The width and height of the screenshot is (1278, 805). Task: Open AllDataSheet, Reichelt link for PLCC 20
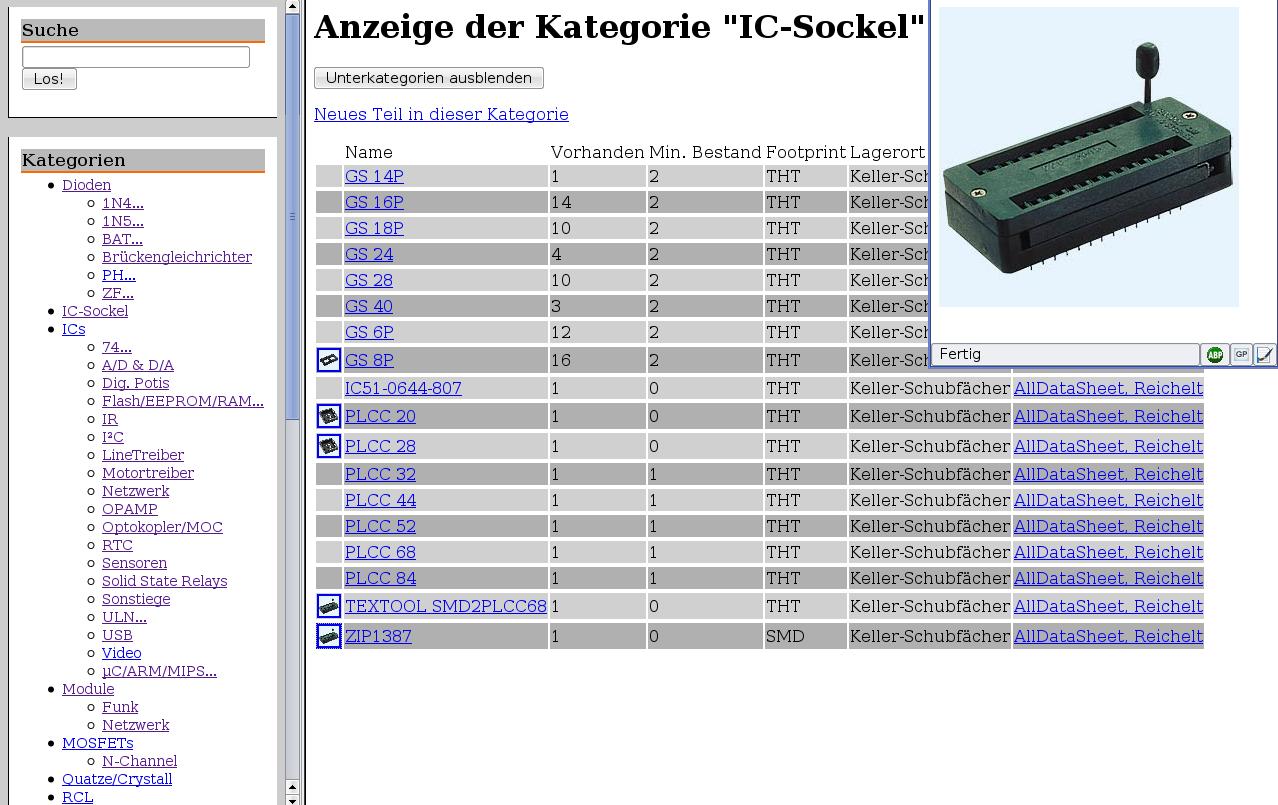pos(1108,416)
